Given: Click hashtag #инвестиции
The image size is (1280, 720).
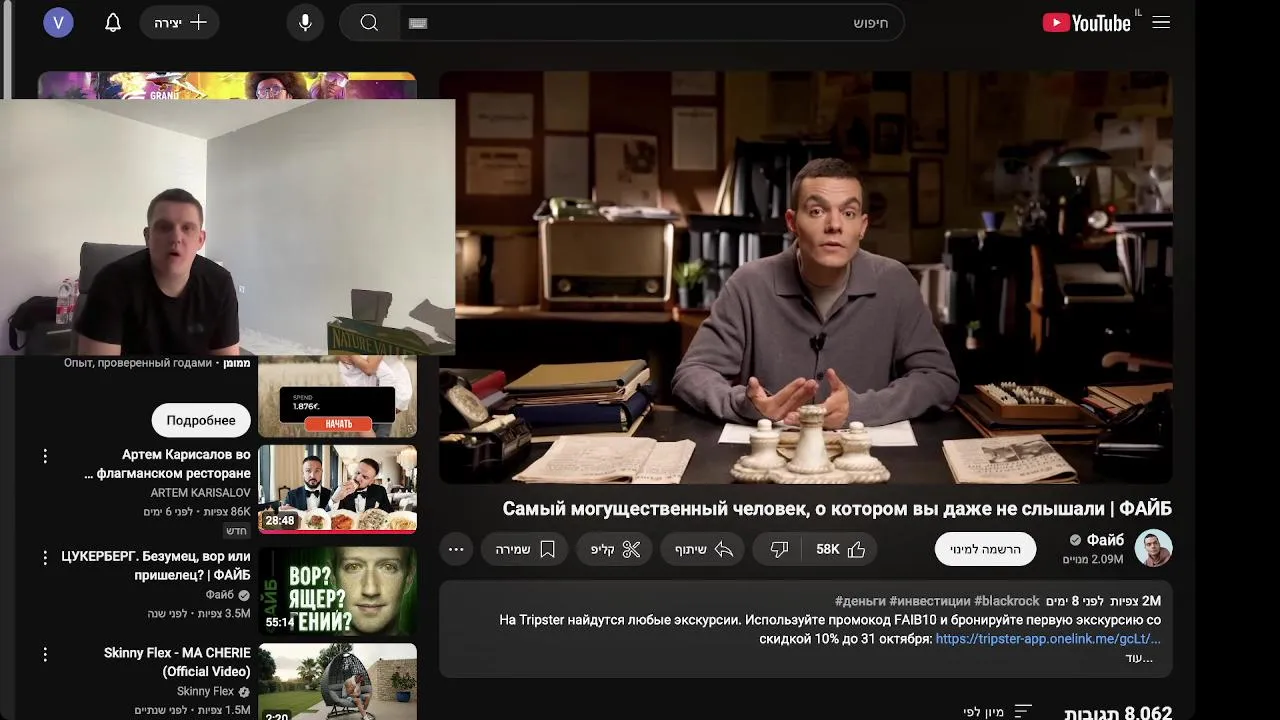Looking at the screenshot, I should point(929,601).
